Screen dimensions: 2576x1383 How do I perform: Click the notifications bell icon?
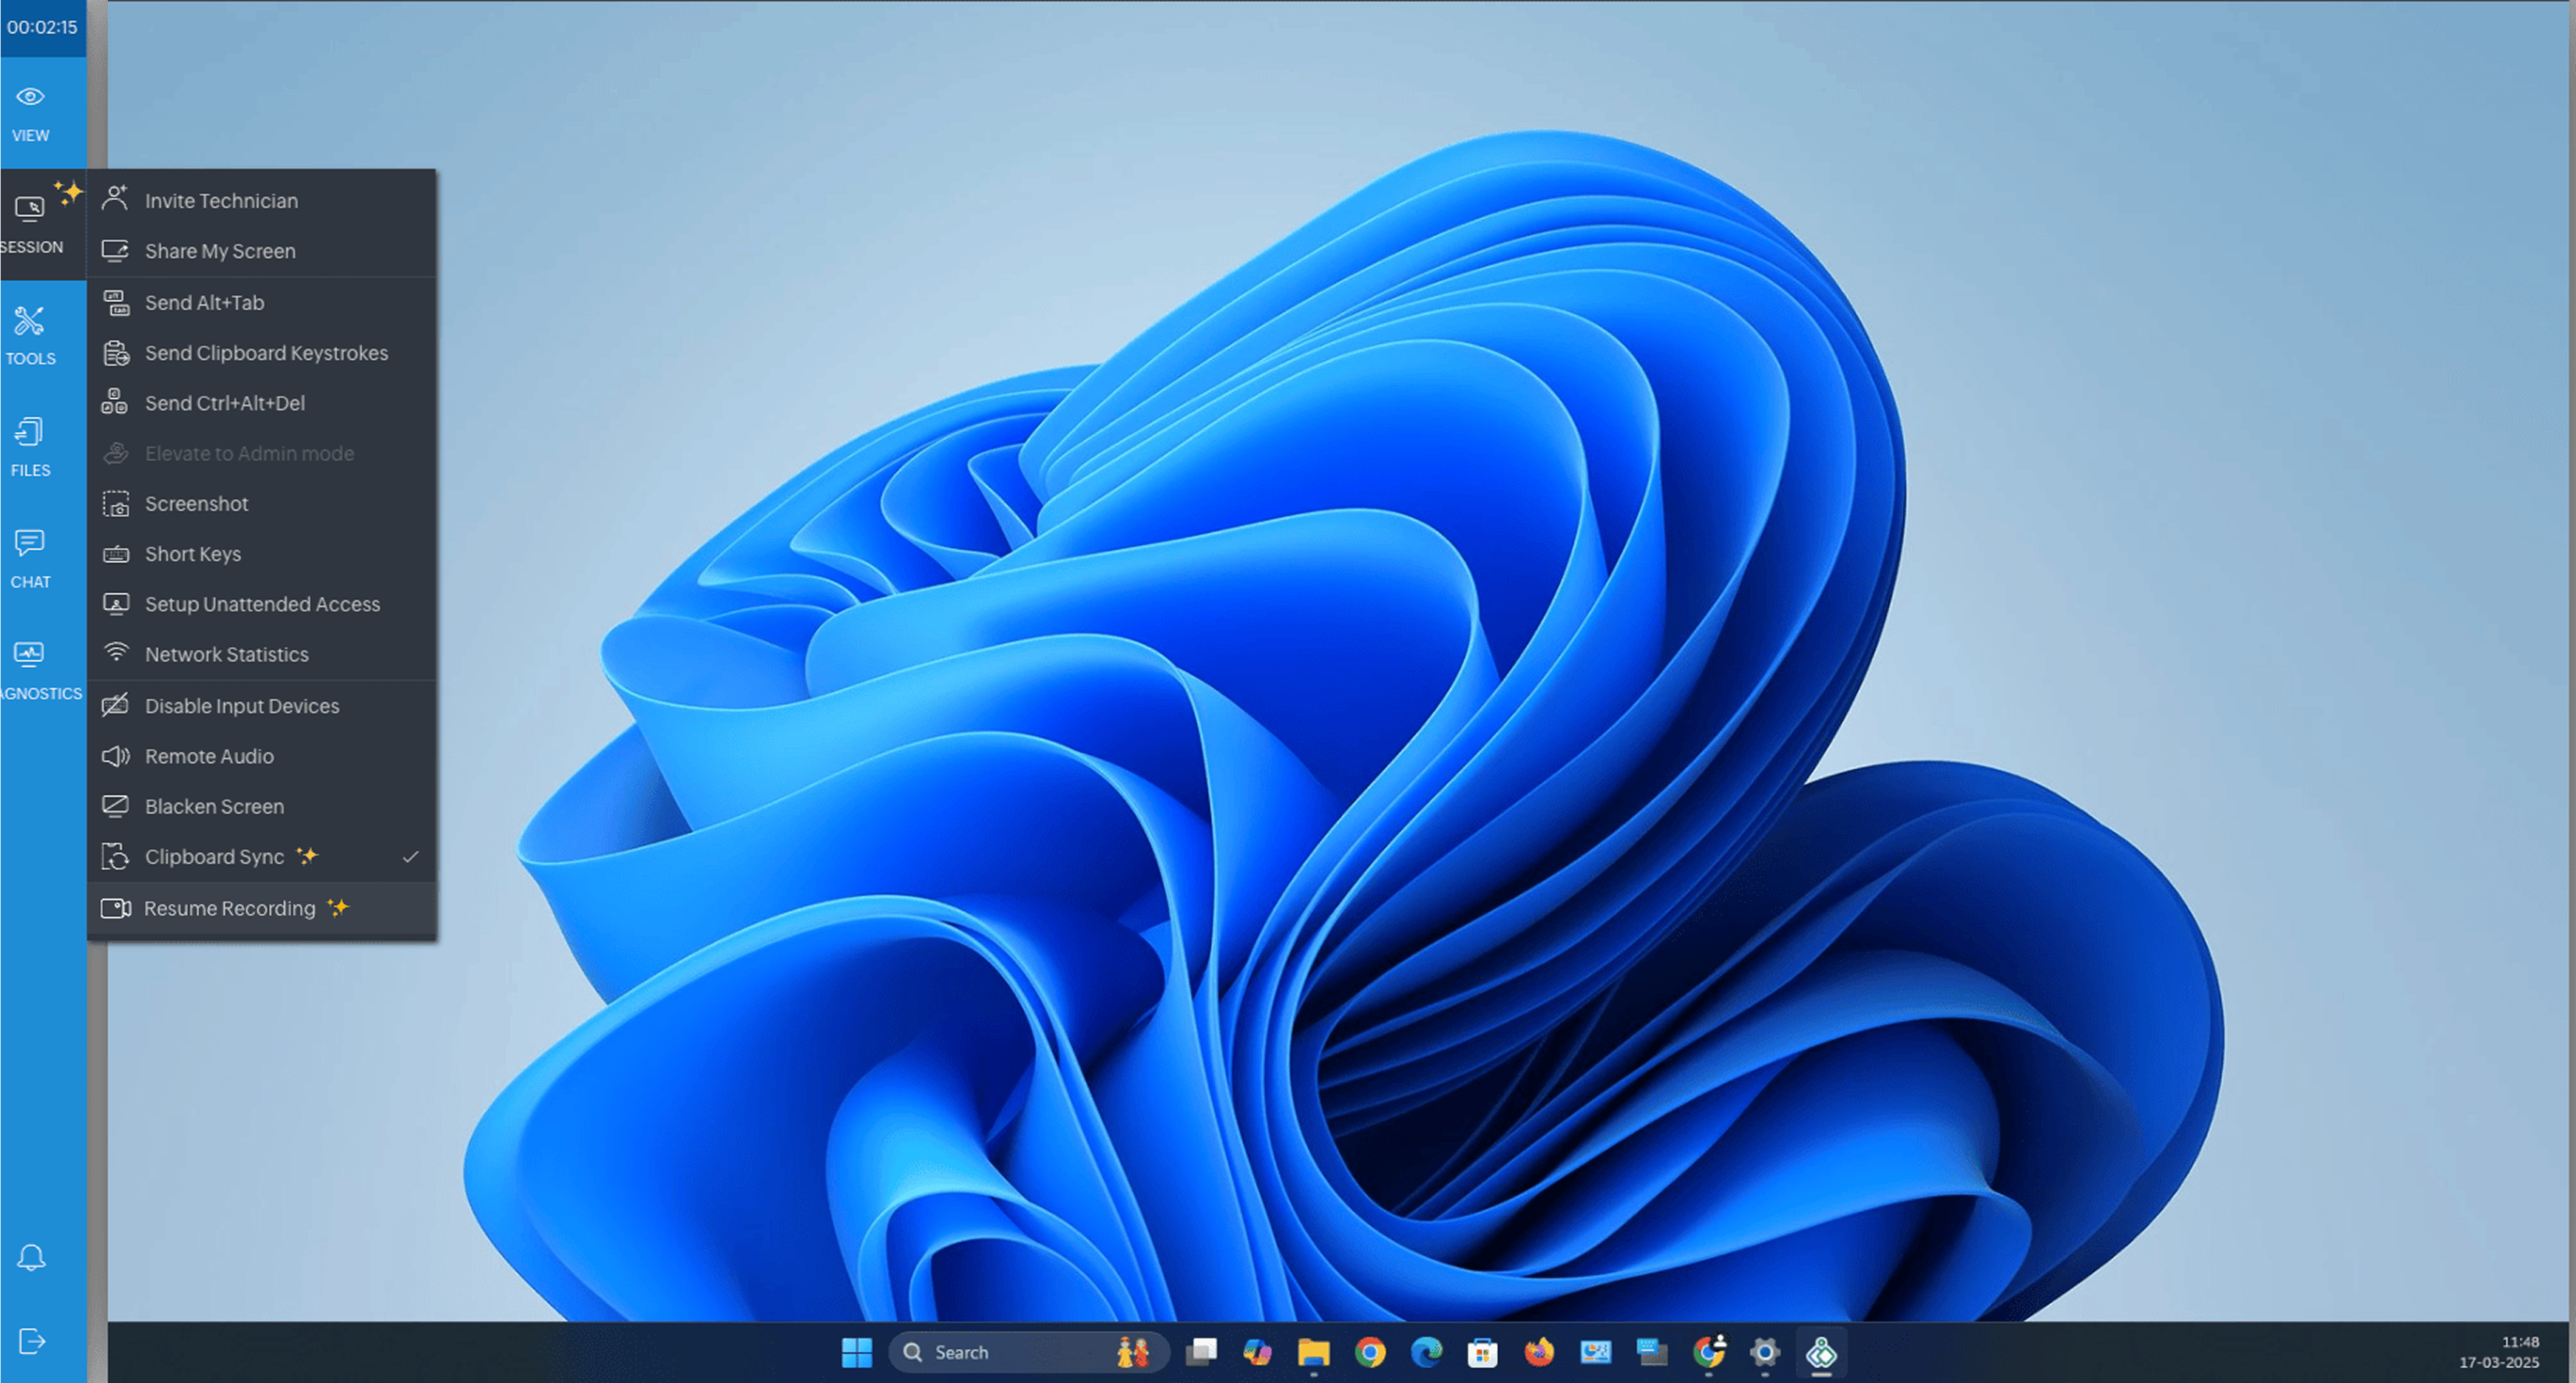(31, 1257)
